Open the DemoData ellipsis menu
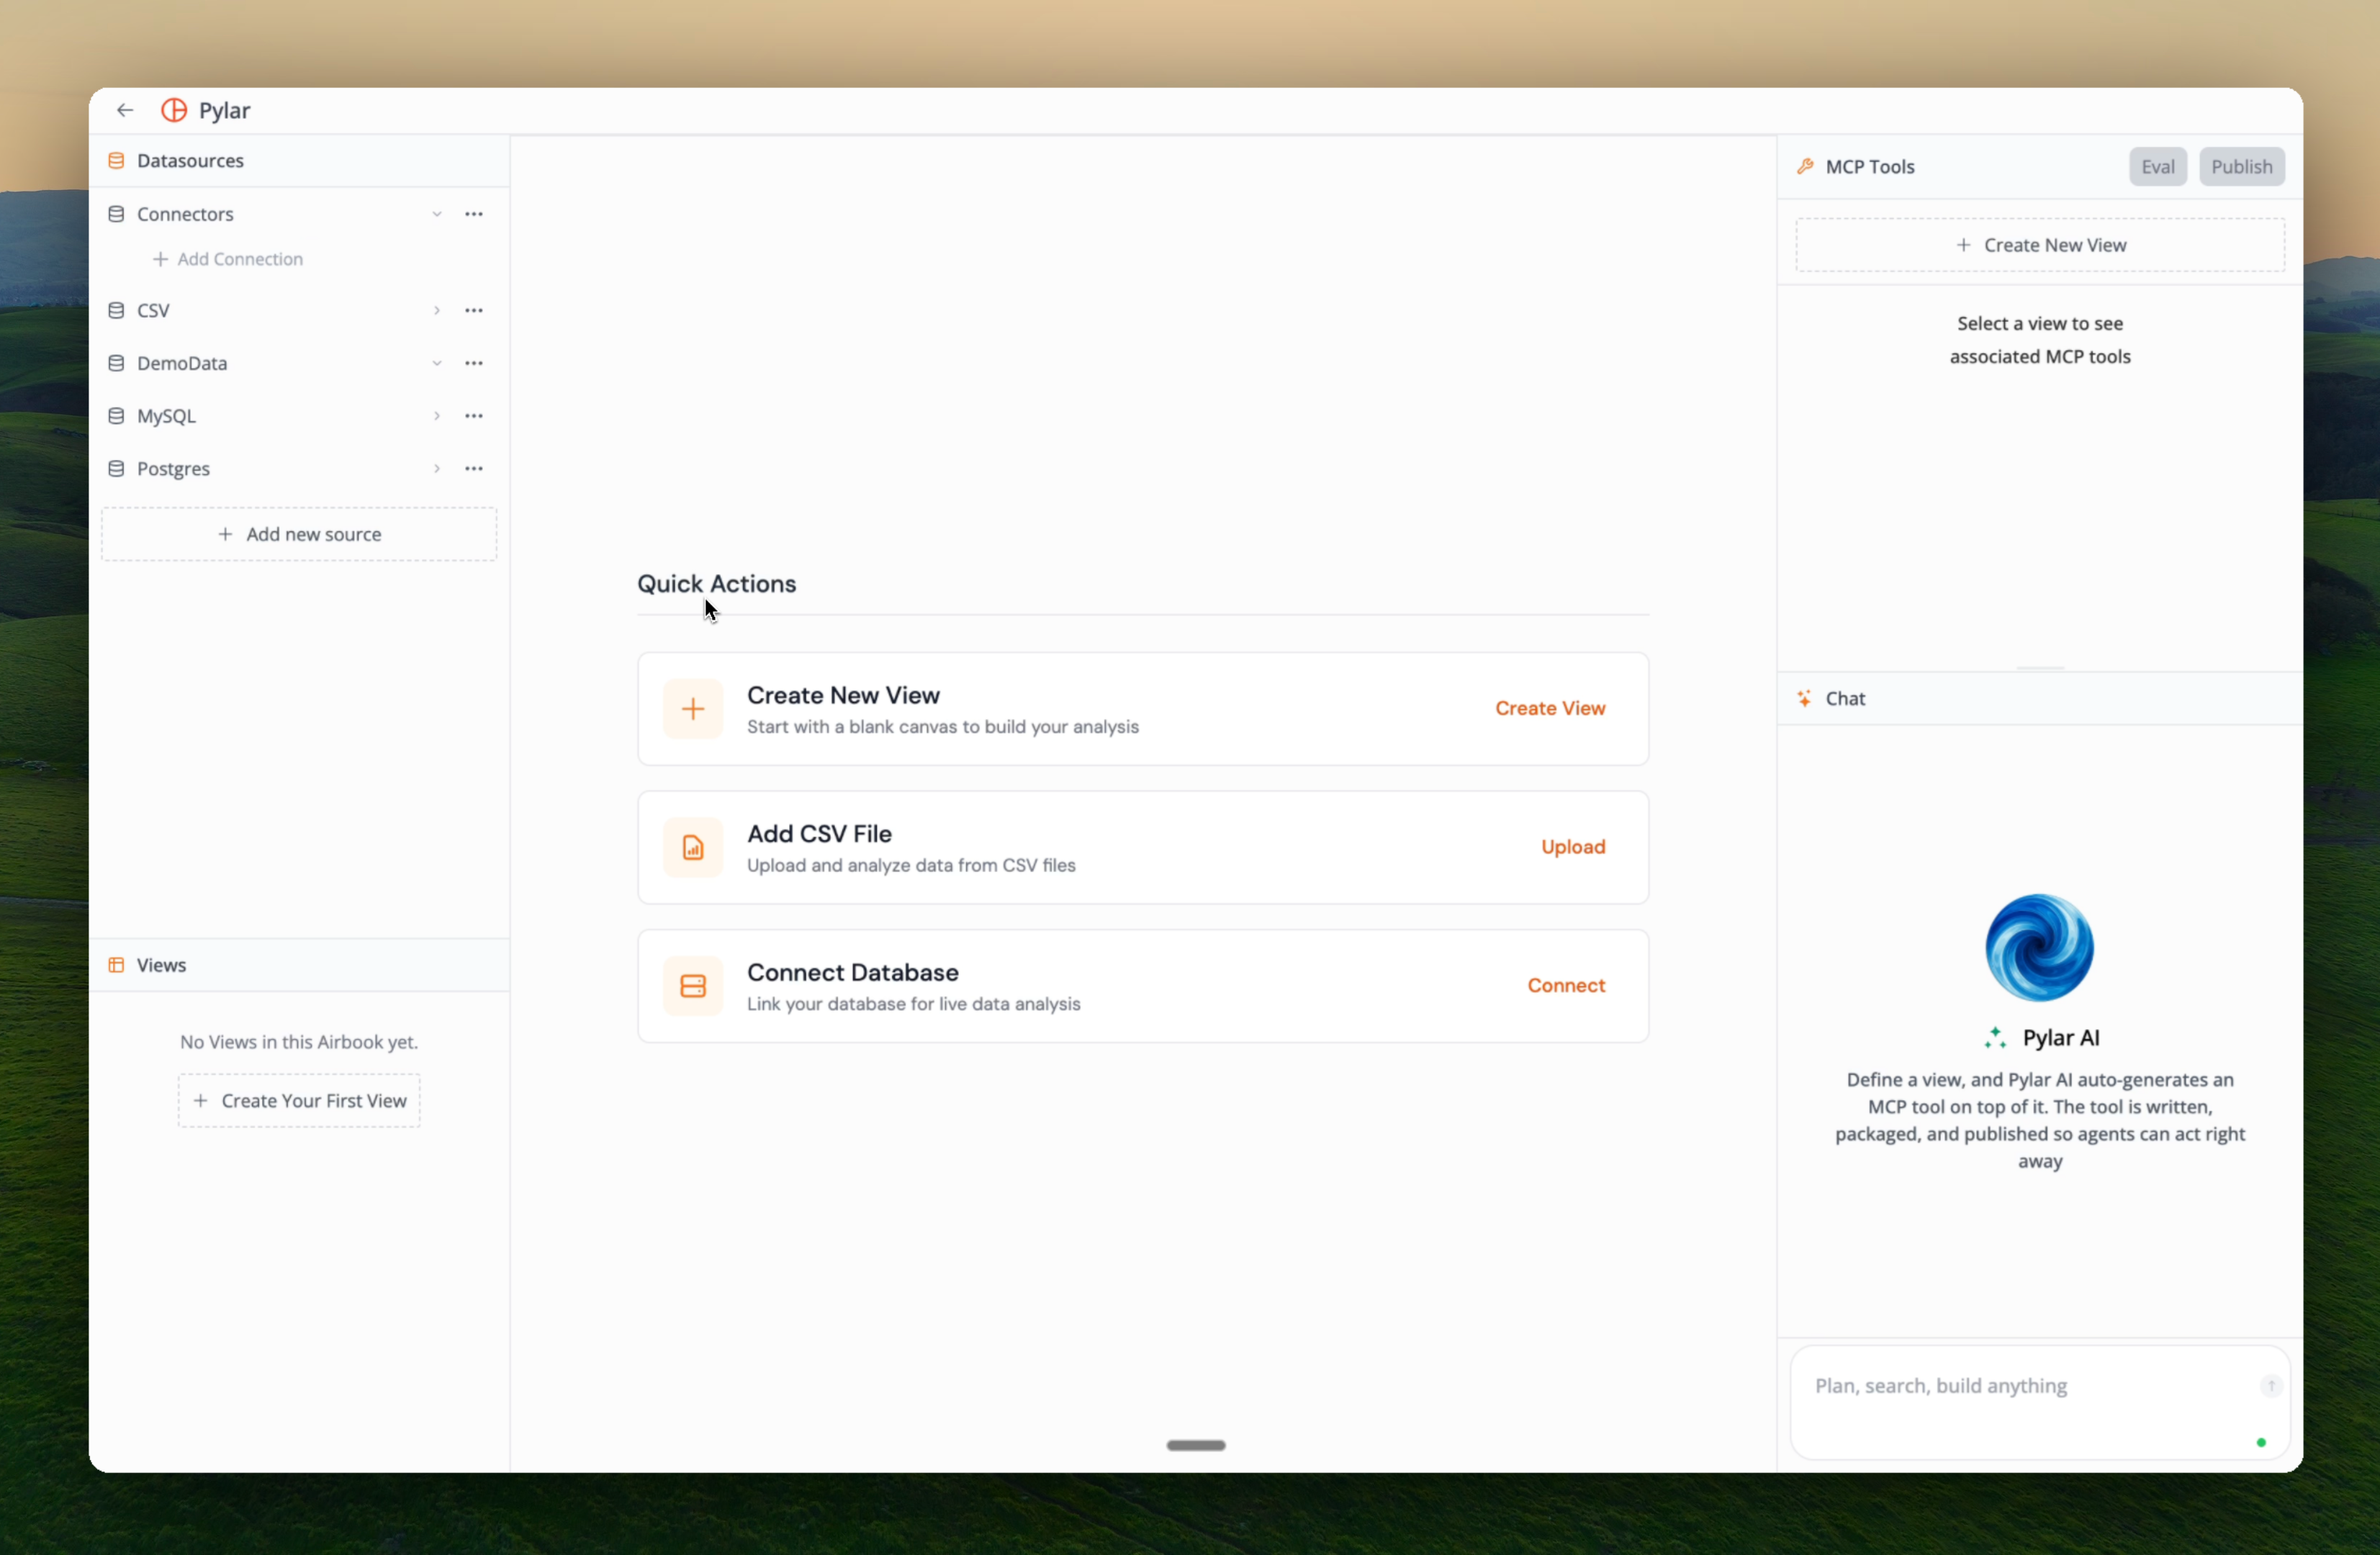Image resolution: width=2380 pixels, height=1555 pixels. pos(474,363)
